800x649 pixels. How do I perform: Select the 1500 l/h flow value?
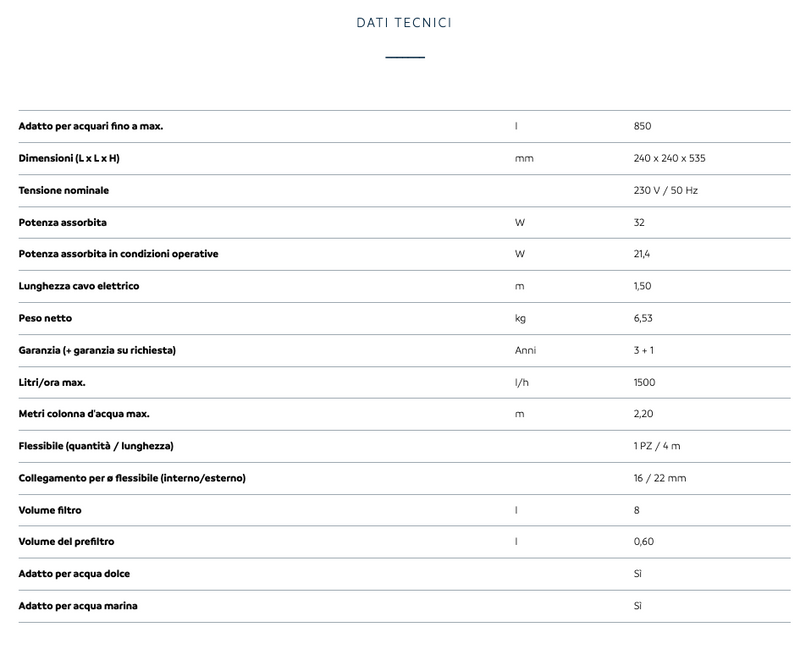pos(645,382)
